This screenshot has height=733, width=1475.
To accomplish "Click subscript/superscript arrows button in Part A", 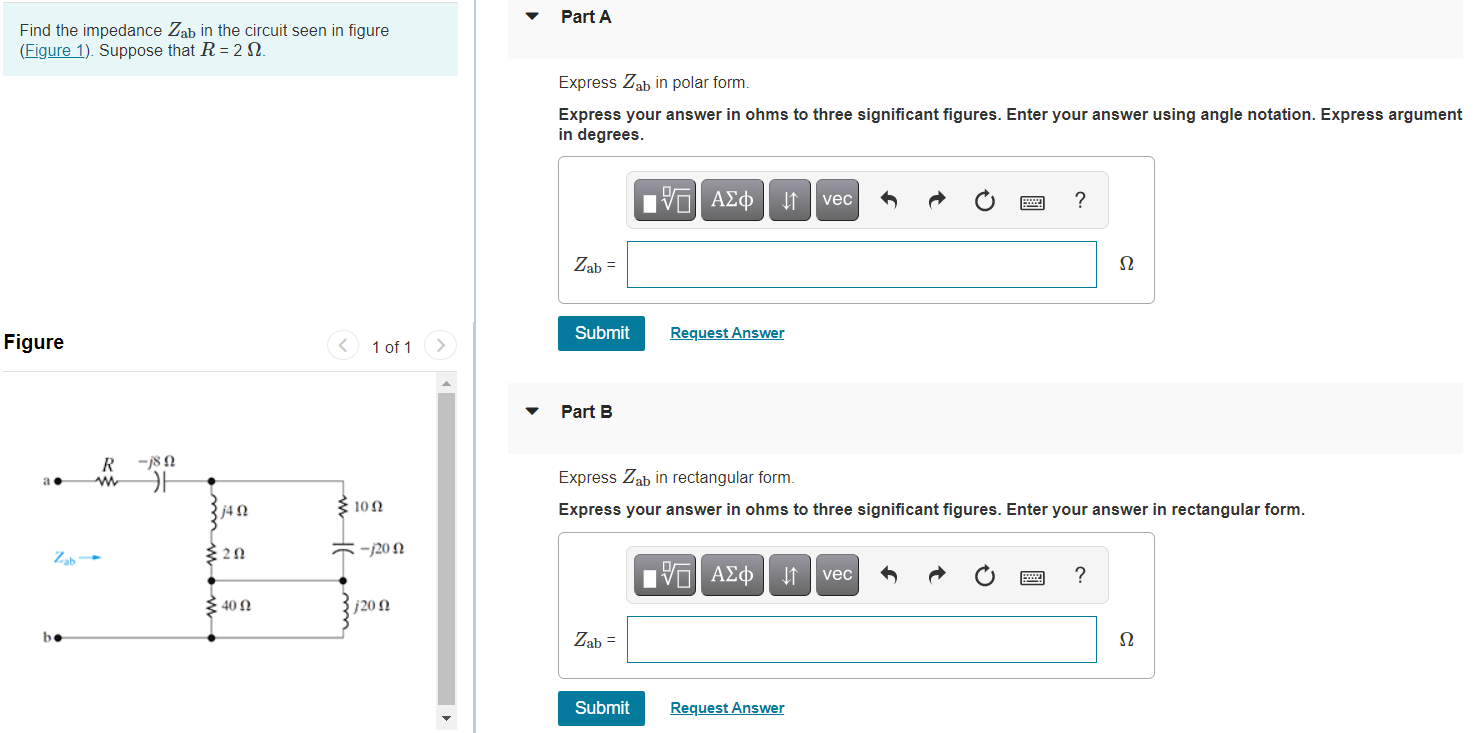I will (790, 200).
